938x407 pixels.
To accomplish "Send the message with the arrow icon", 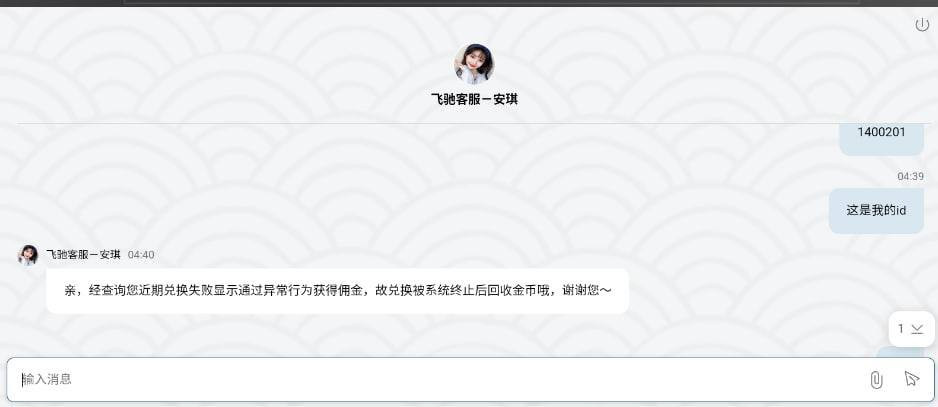I will (x=911, y=379).
